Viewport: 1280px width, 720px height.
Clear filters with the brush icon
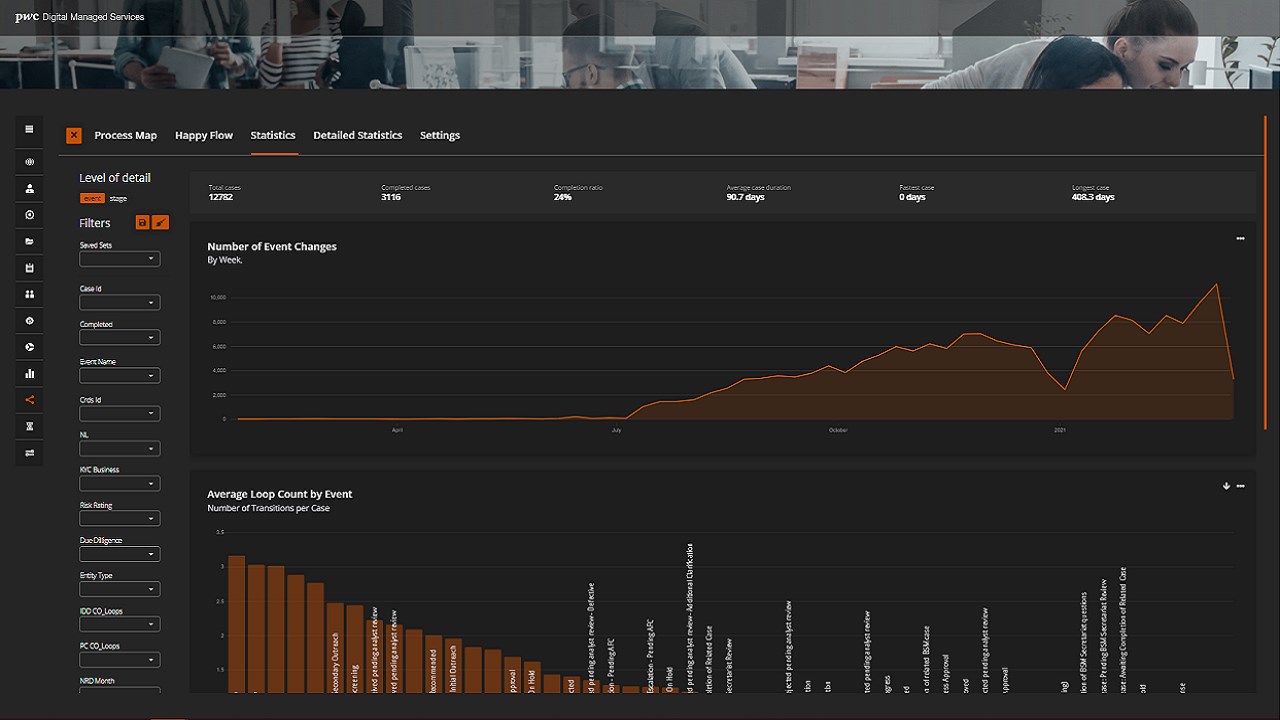pyautogui.click(x=162, y=222)
